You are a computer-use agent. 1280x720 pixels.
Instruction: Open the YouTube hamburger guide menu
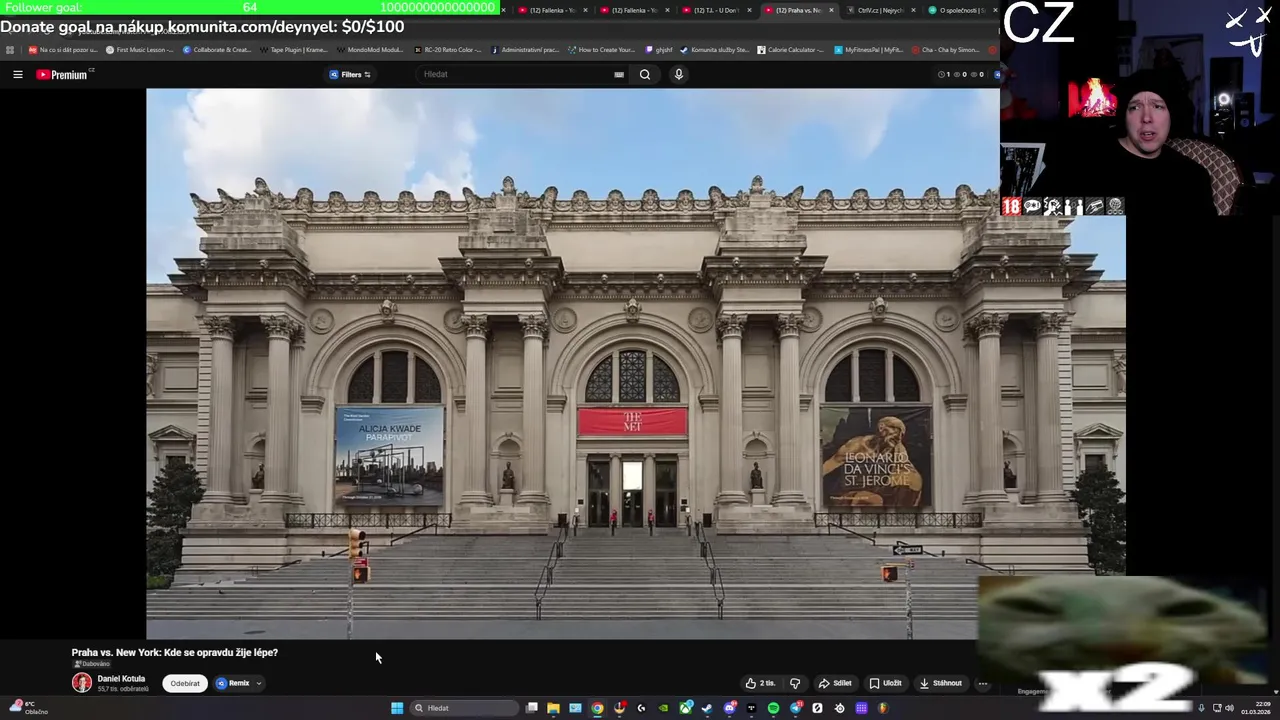17,74
